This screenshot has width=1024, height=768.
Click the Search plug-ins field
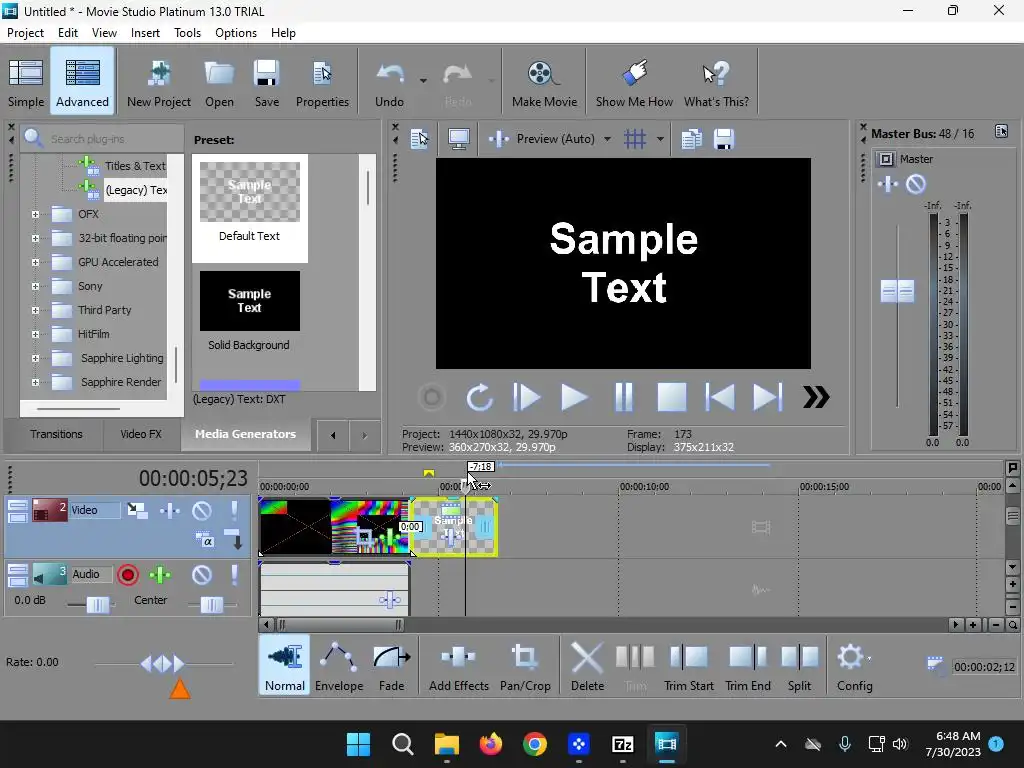(x=103, y=138)
